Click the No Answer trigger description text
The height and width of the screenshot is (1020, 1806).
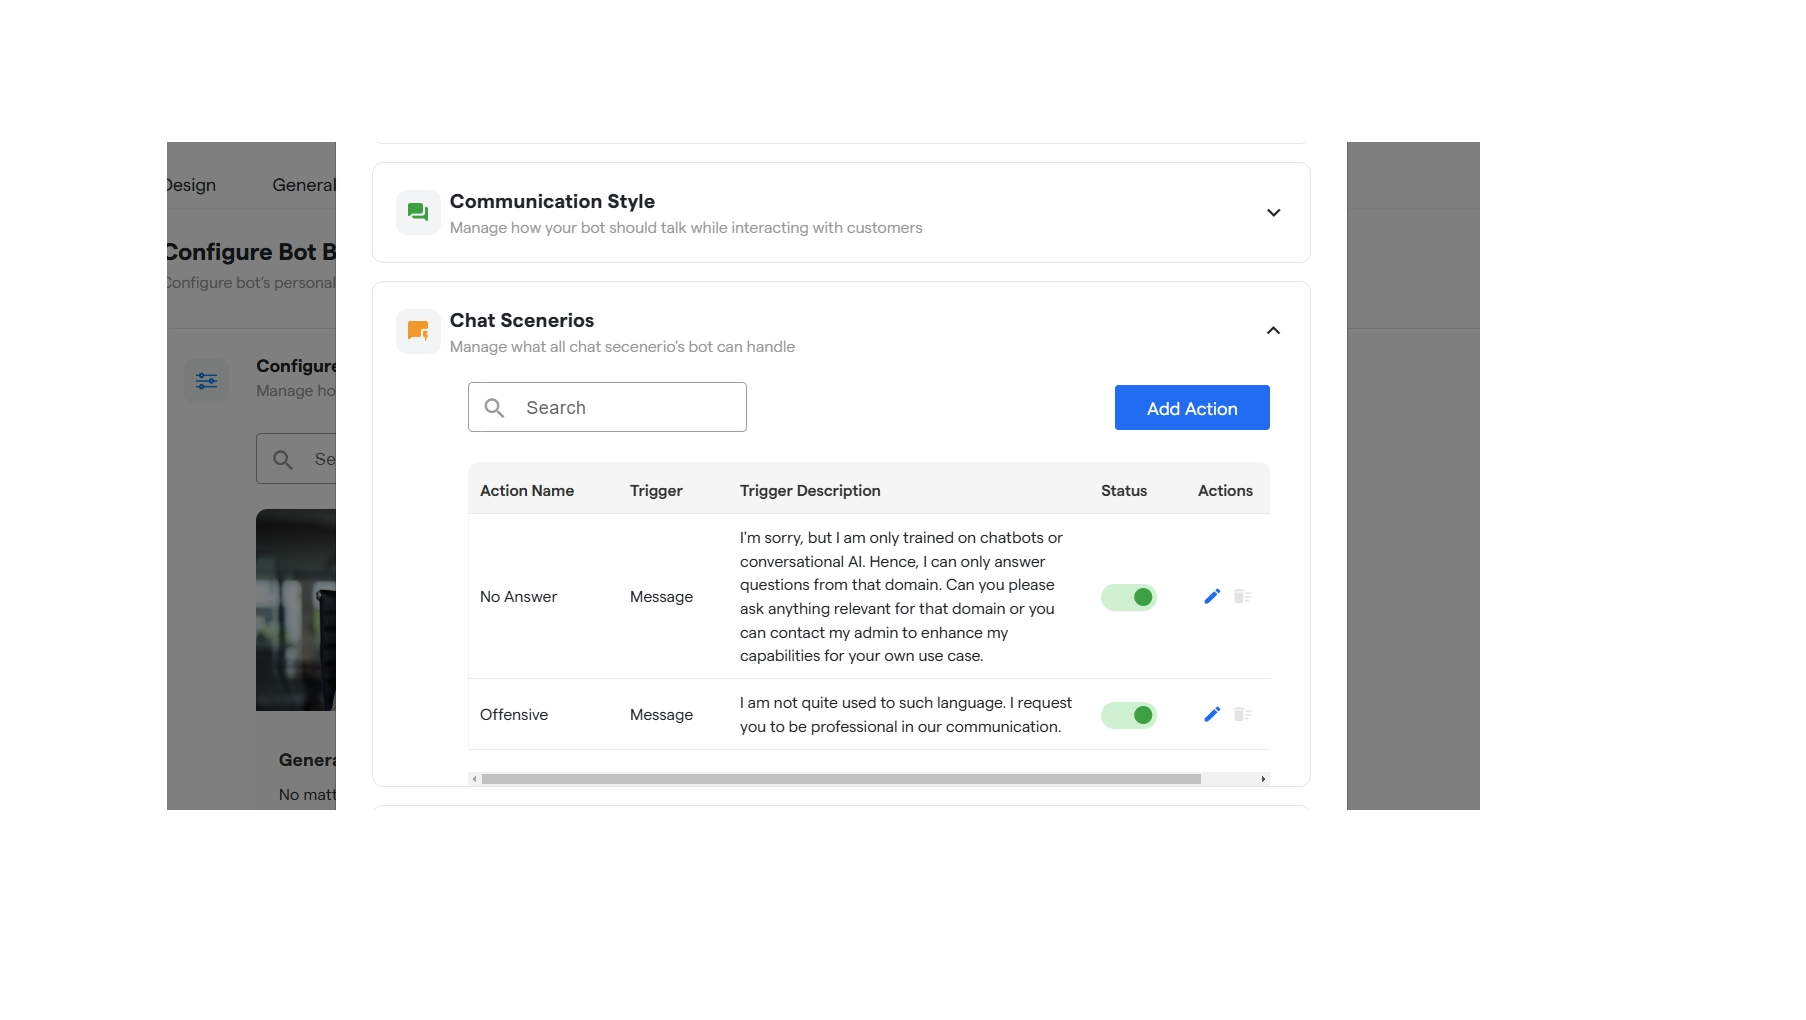click(901, 597)
